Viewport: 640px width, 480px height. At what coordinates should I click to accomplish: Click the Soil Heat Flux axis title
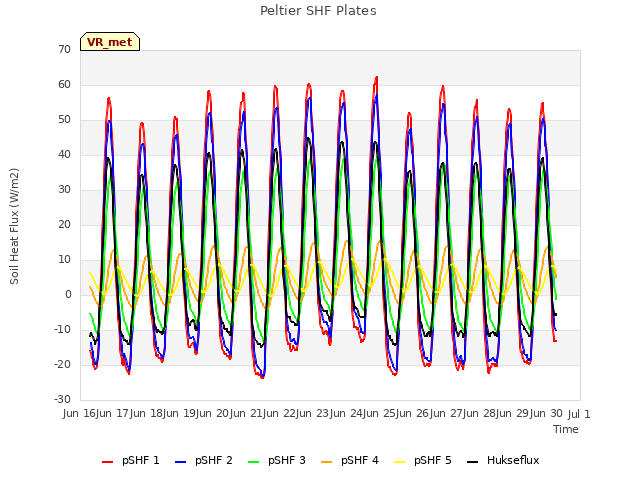(14, 226)
